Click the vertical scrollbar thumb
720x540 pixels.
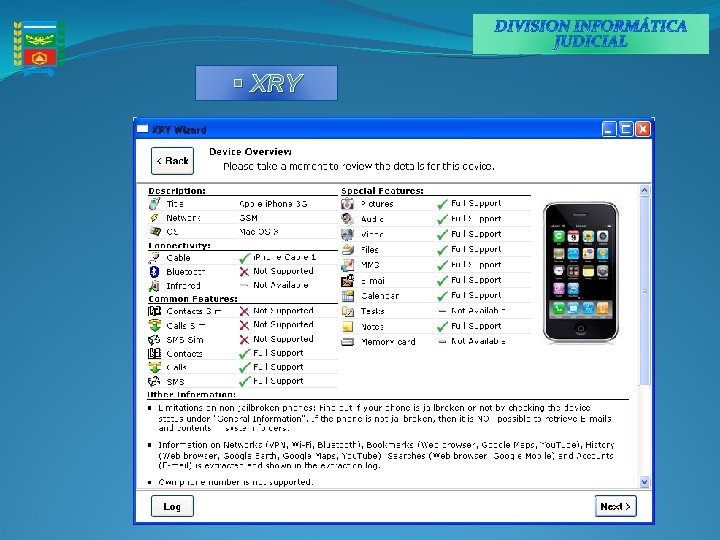(644, 291)
